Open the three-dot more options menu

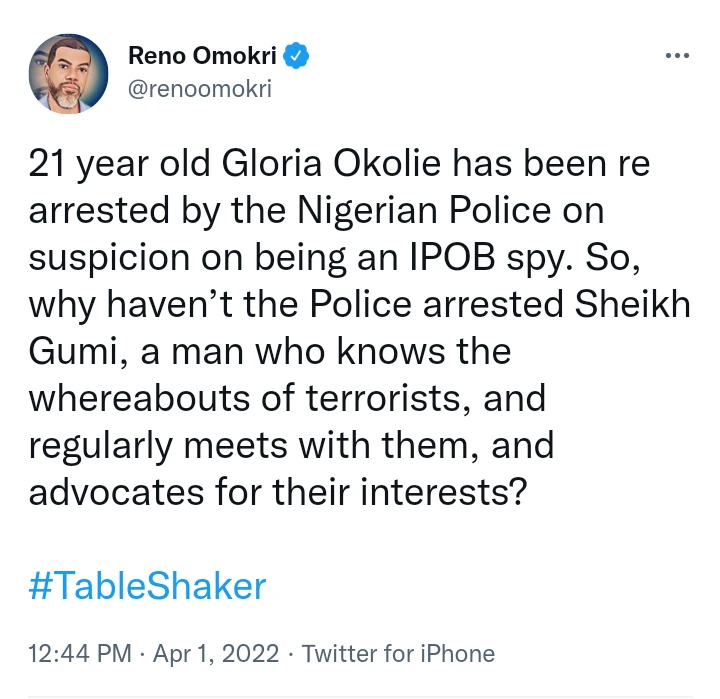click(x=677, y=55)
